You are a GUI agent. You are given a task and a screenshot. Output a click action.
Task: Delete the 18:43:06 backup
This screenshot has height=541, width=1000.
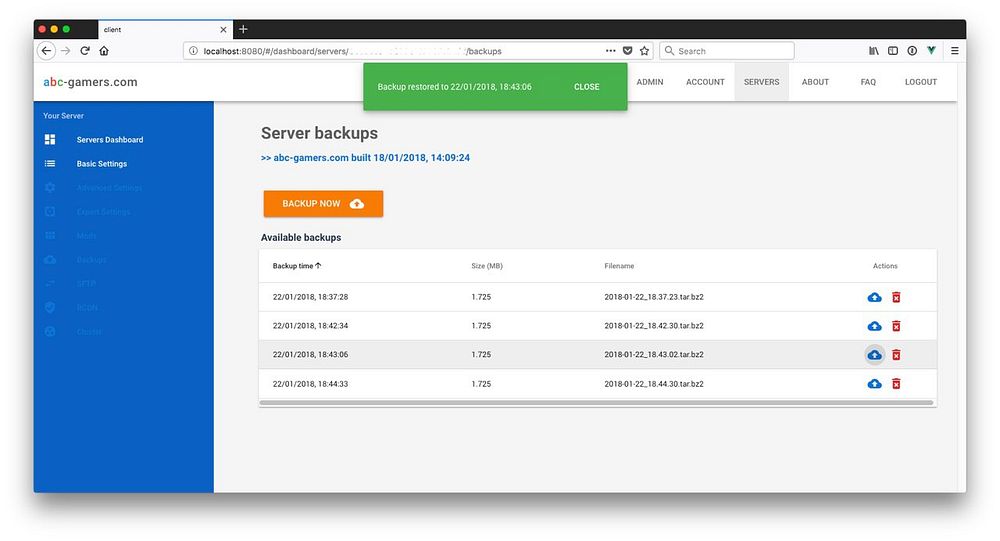(896, 355)
